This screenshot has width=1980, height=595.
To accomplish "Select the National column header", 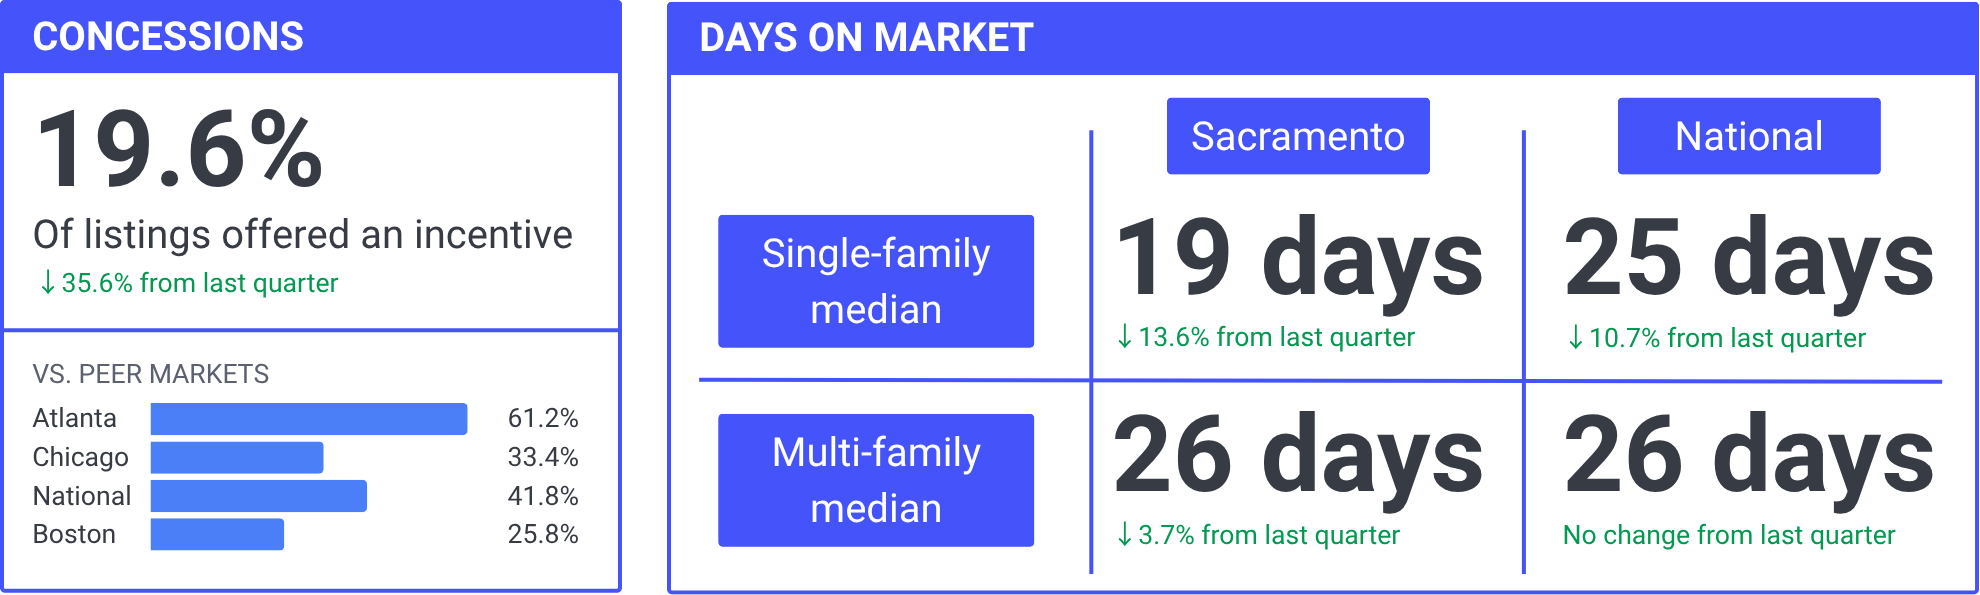I will point(1749,136).
